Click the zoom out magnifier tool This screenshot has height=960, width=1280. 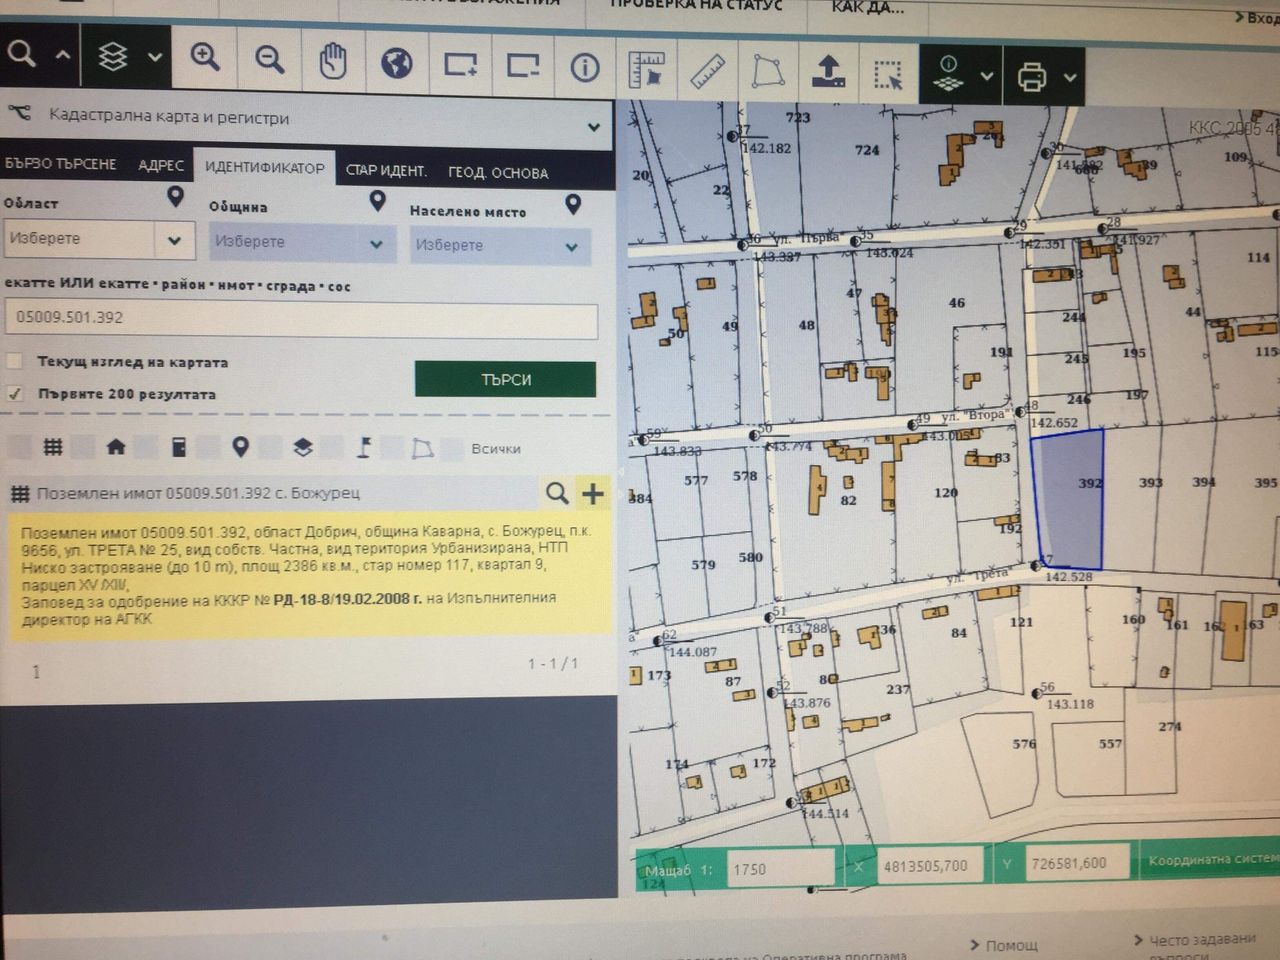coord(269,60)
